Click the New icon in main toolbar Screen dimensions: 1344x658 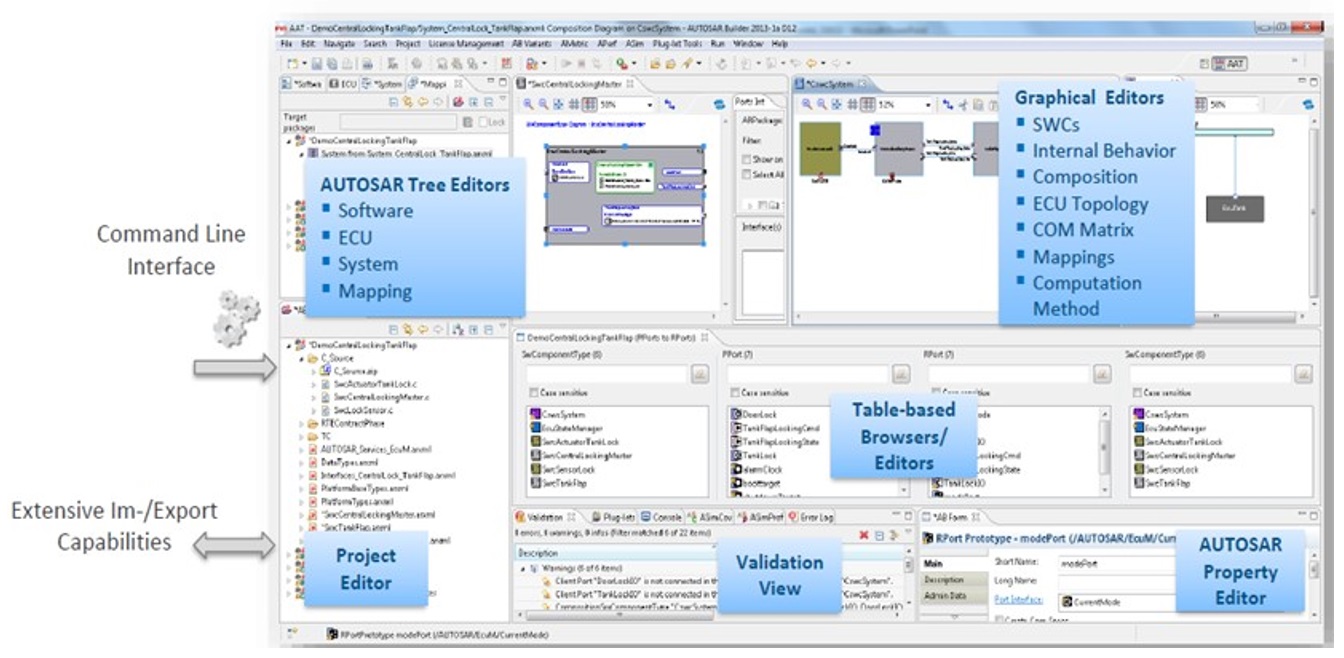pos(291,64)
